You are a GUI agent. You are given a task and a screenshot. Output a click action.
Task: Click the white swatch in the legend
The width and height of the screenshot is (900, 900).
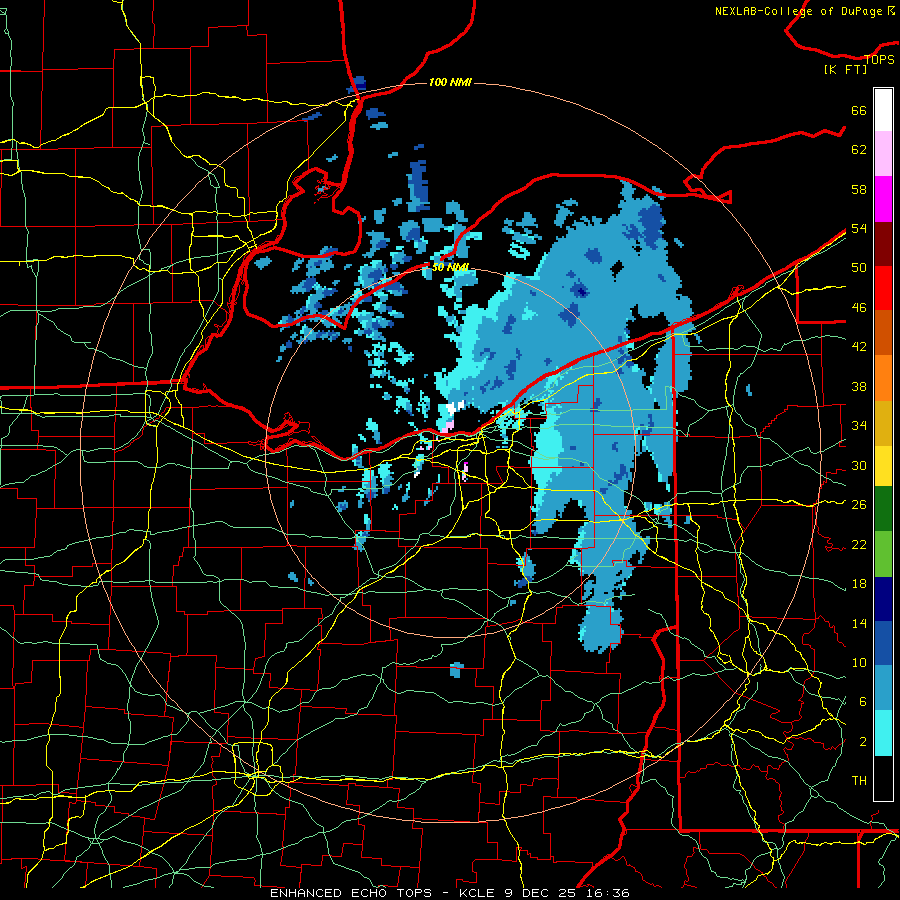[883, 110]
